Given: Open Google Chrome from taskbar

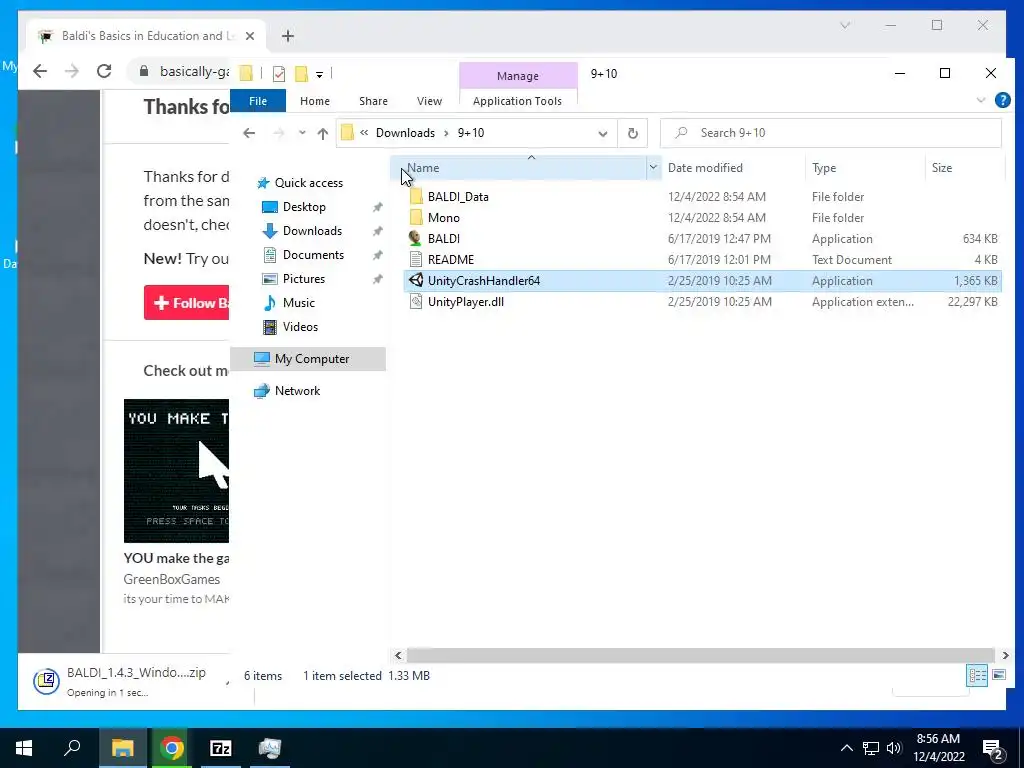Looking at the screenshot, I should pyautogui.click(x=172, y=748).
